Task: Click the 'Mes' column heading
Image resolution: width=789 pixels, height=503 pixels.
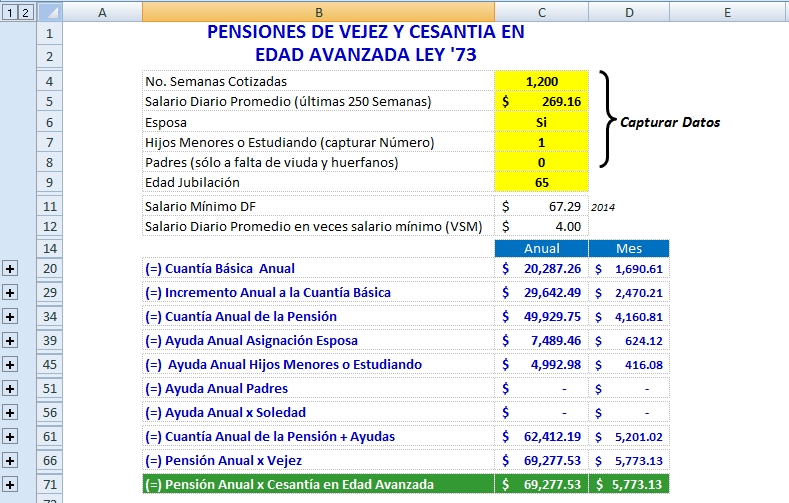Action: (629, 248)
